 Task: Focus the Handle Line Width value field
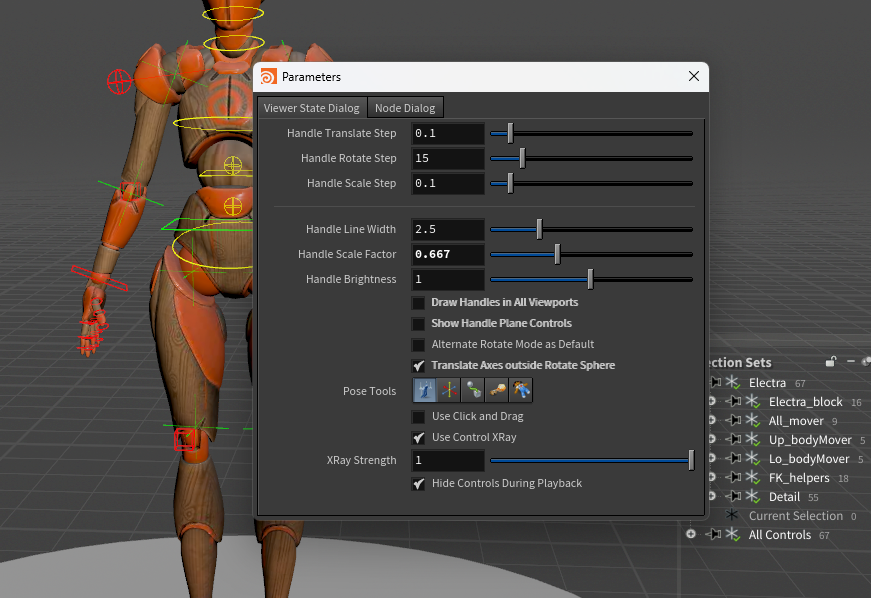pos(448,229)
